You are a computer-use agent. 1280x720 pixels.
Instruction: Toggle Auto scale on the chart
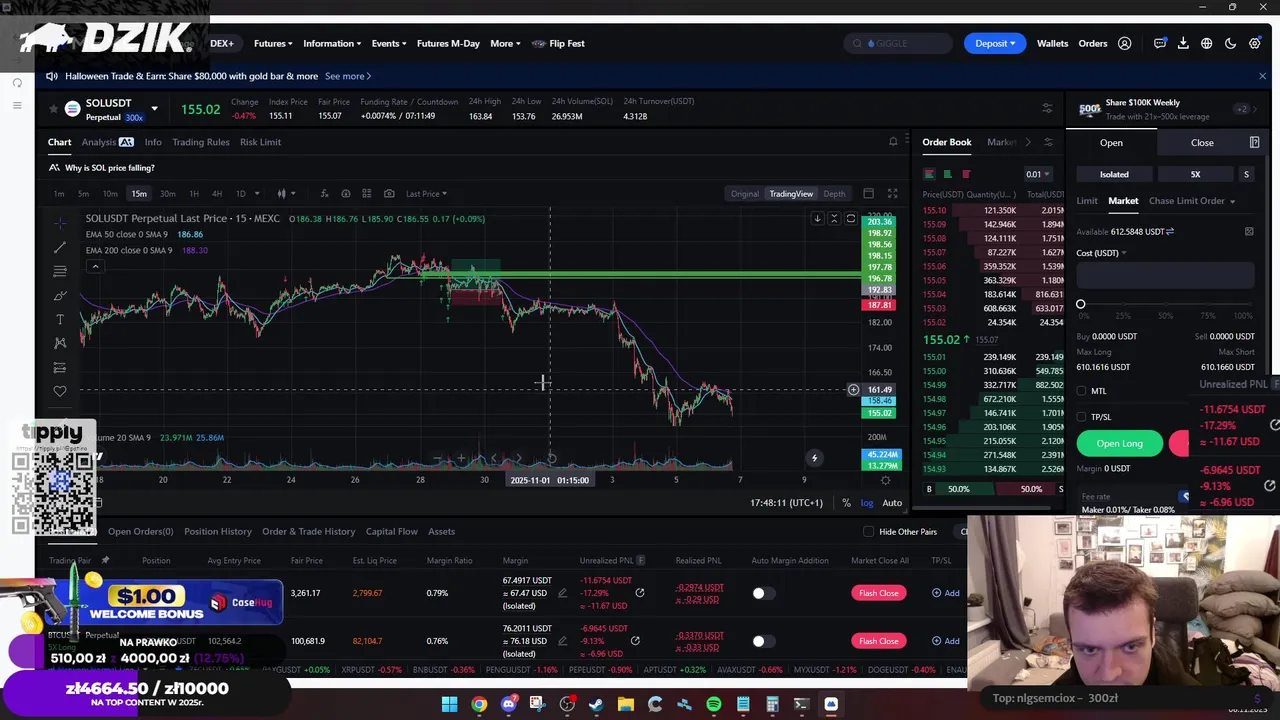(x=892, y=503)
